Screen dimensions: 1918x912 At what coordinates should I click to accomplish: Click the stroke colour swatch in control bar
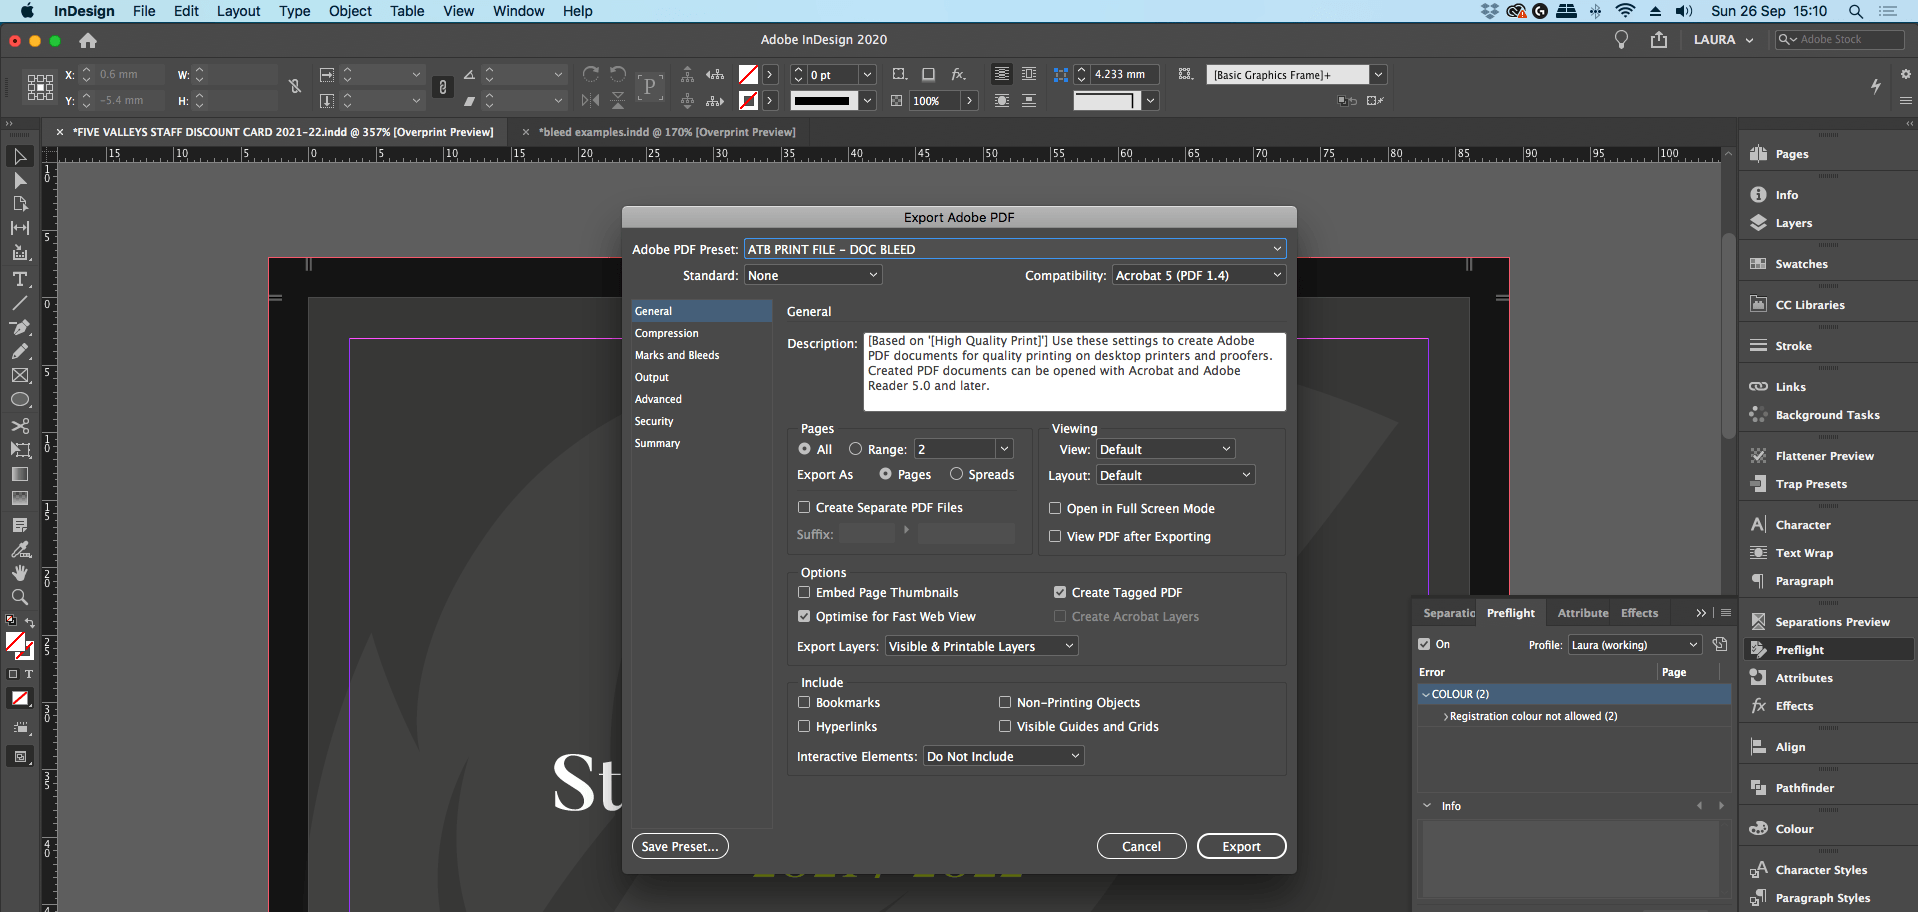pos(748,100)
